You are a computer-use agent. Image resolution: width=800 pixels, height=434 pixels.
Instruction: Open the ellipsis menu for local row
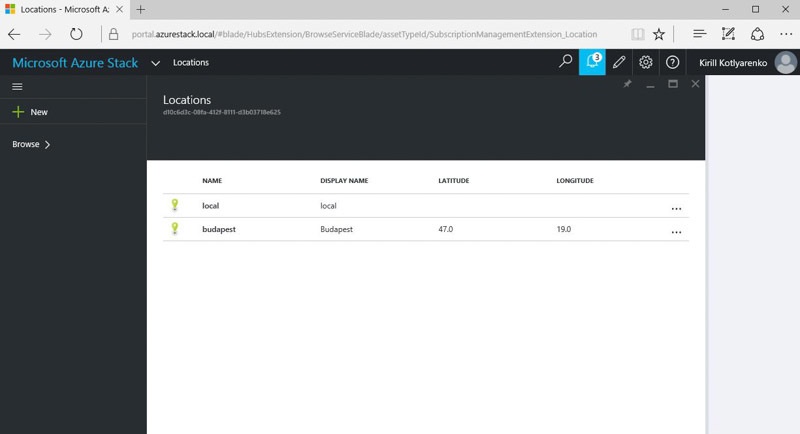pyautogui.click(x=677, y=209)
